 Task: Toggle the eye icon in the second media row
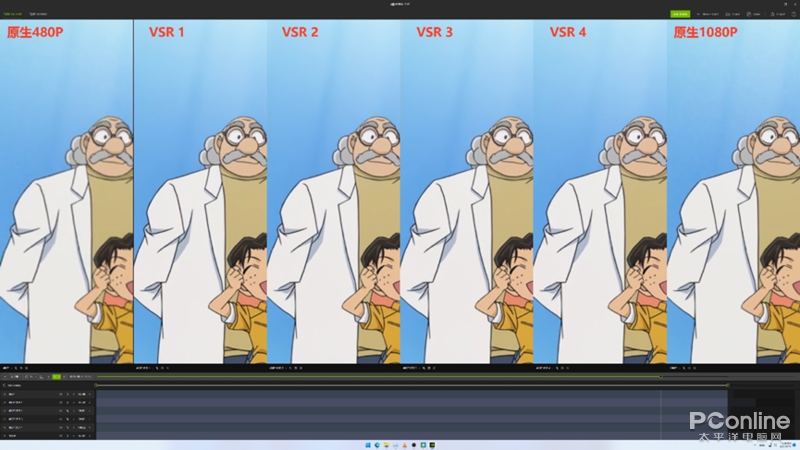61,403
